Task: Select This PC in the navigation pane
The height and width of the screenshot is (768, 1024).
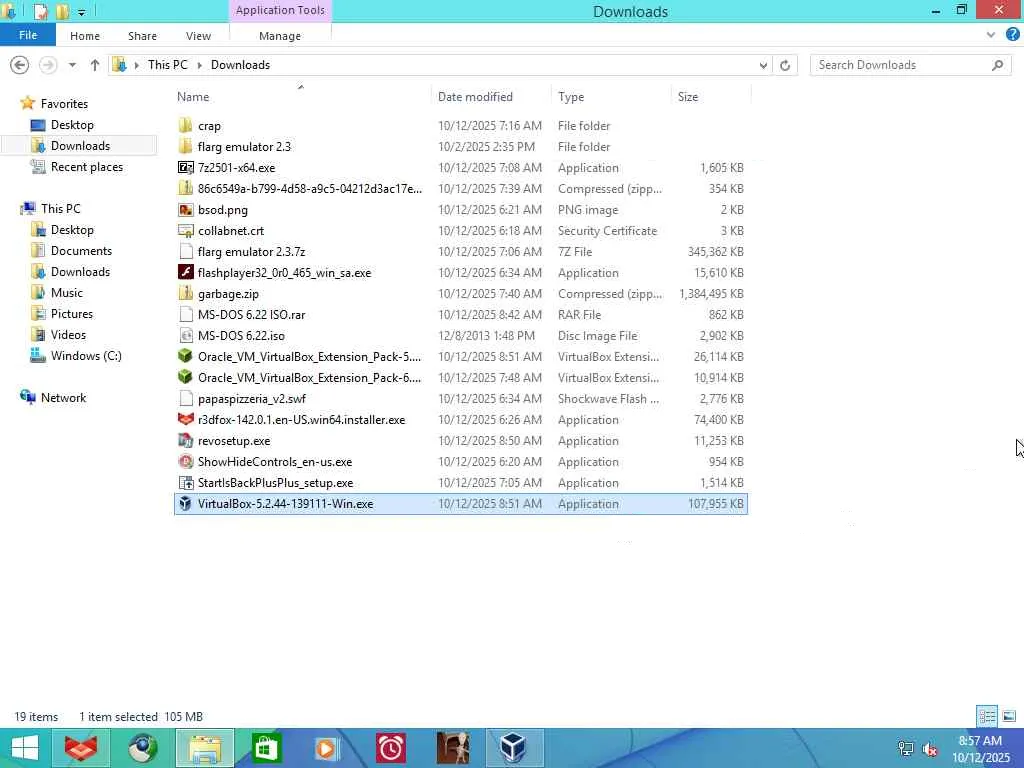Action: [x=60, y=208]
